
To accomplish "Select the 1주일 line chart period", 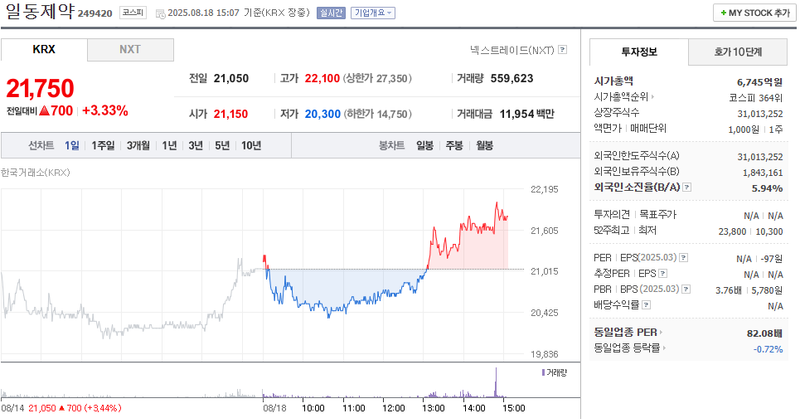I will tap(103, 145).
